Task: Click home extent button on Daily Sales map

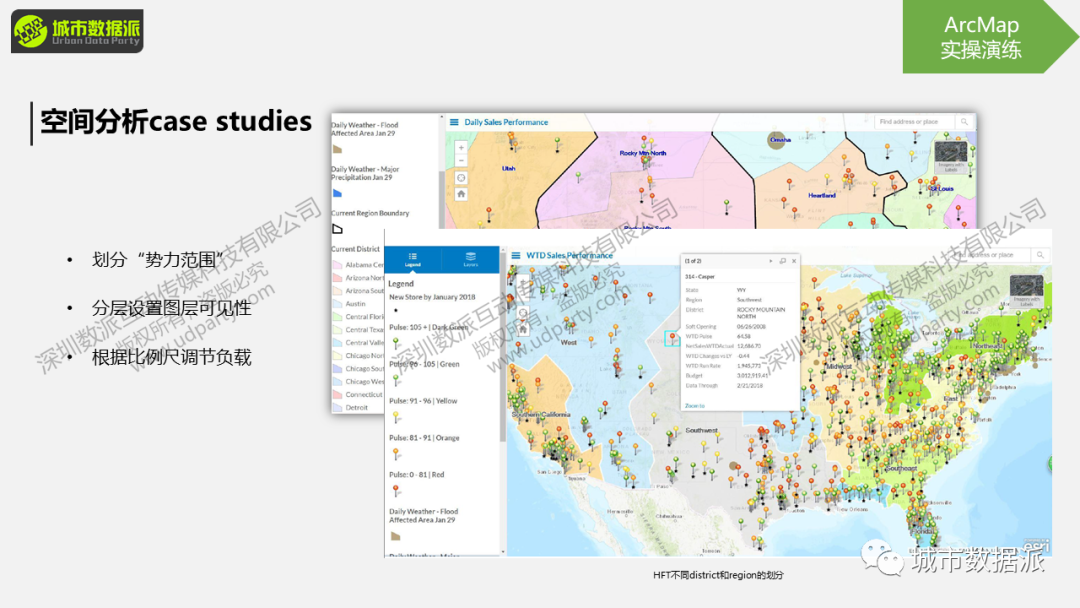Action: click(x=461, y=194)
